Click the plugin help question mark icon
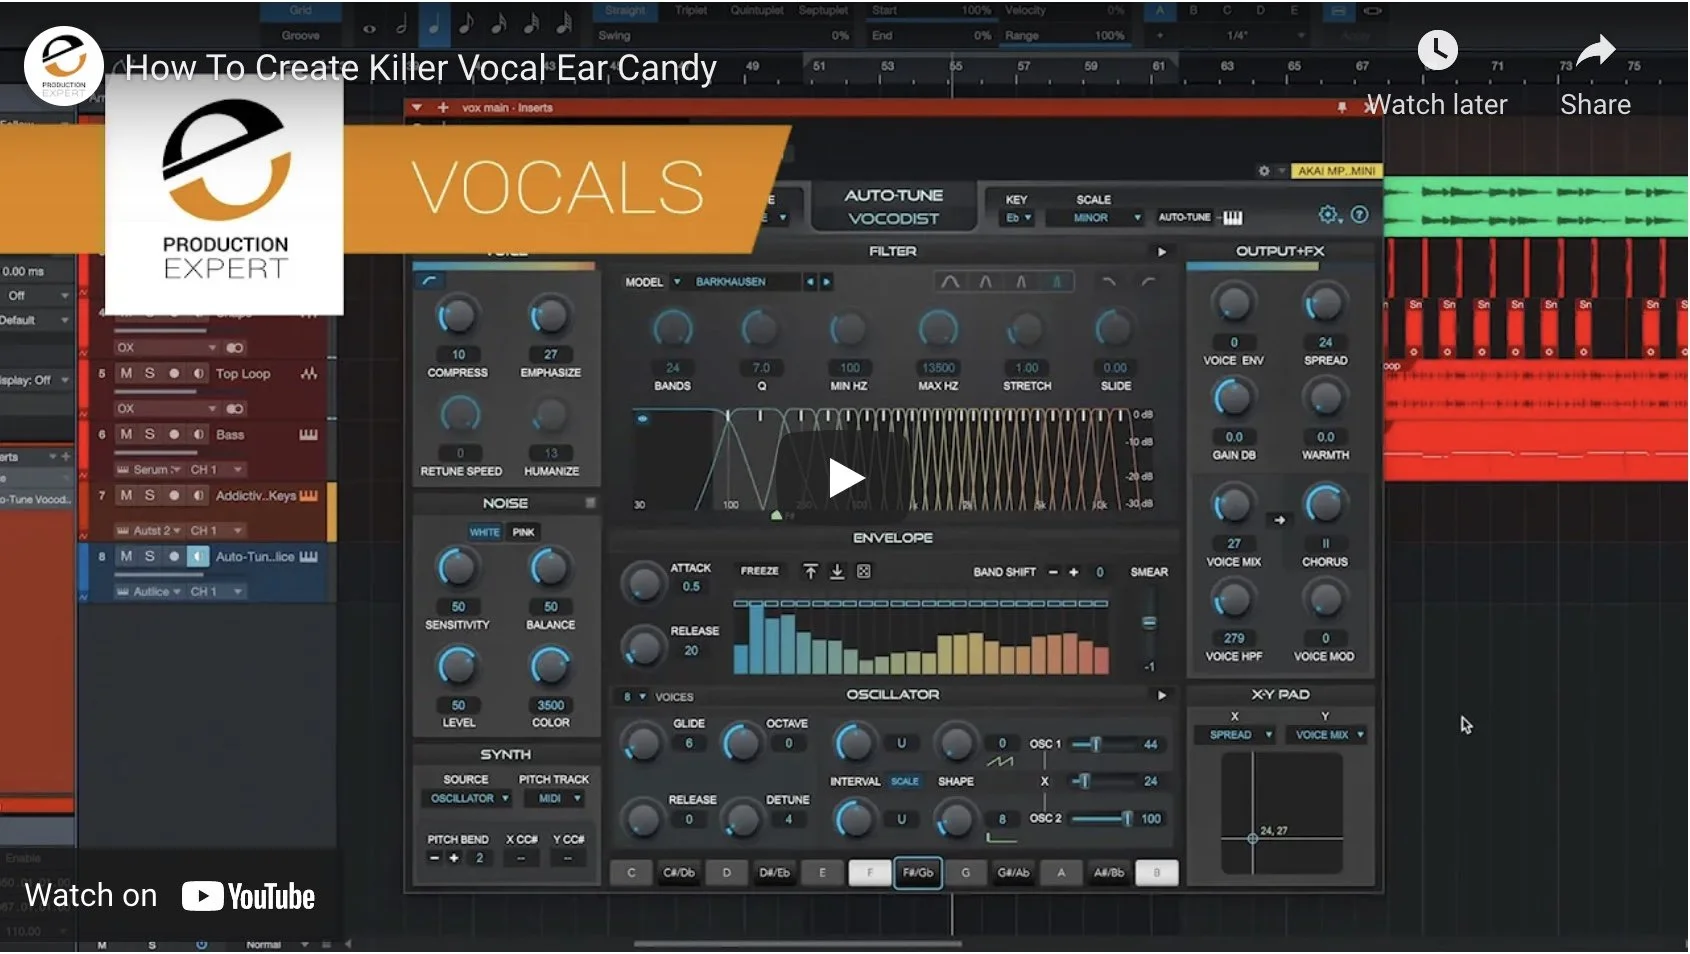Viewport: 1690px width, 954px height. click(1360, 215)
